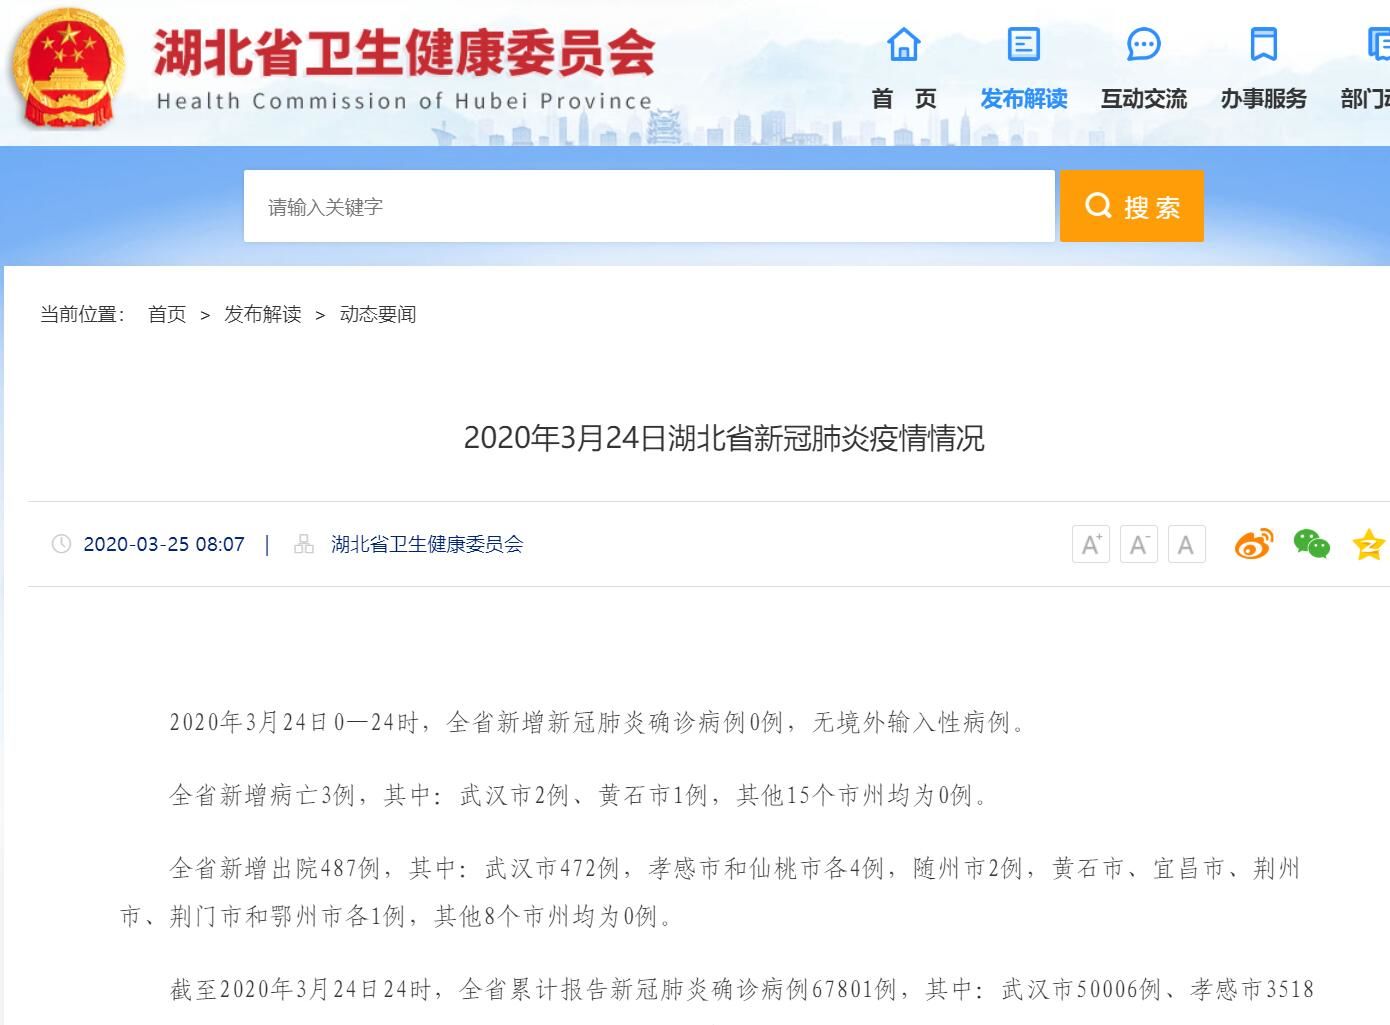
Task: Click the 发布解读 document icon
Action: [1023, 44]
